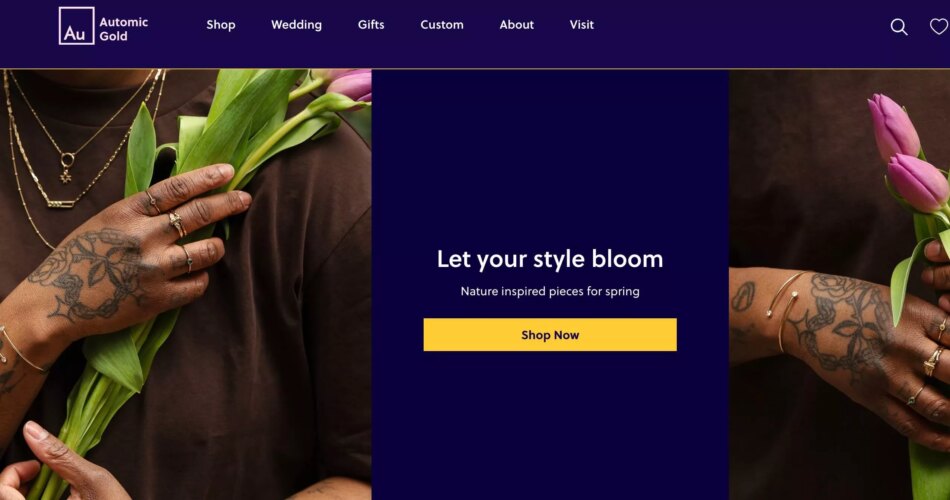Viewport: 950px width, 500px height.
Task: Select the Visit navigation link
Action: (x=582, y=25)
